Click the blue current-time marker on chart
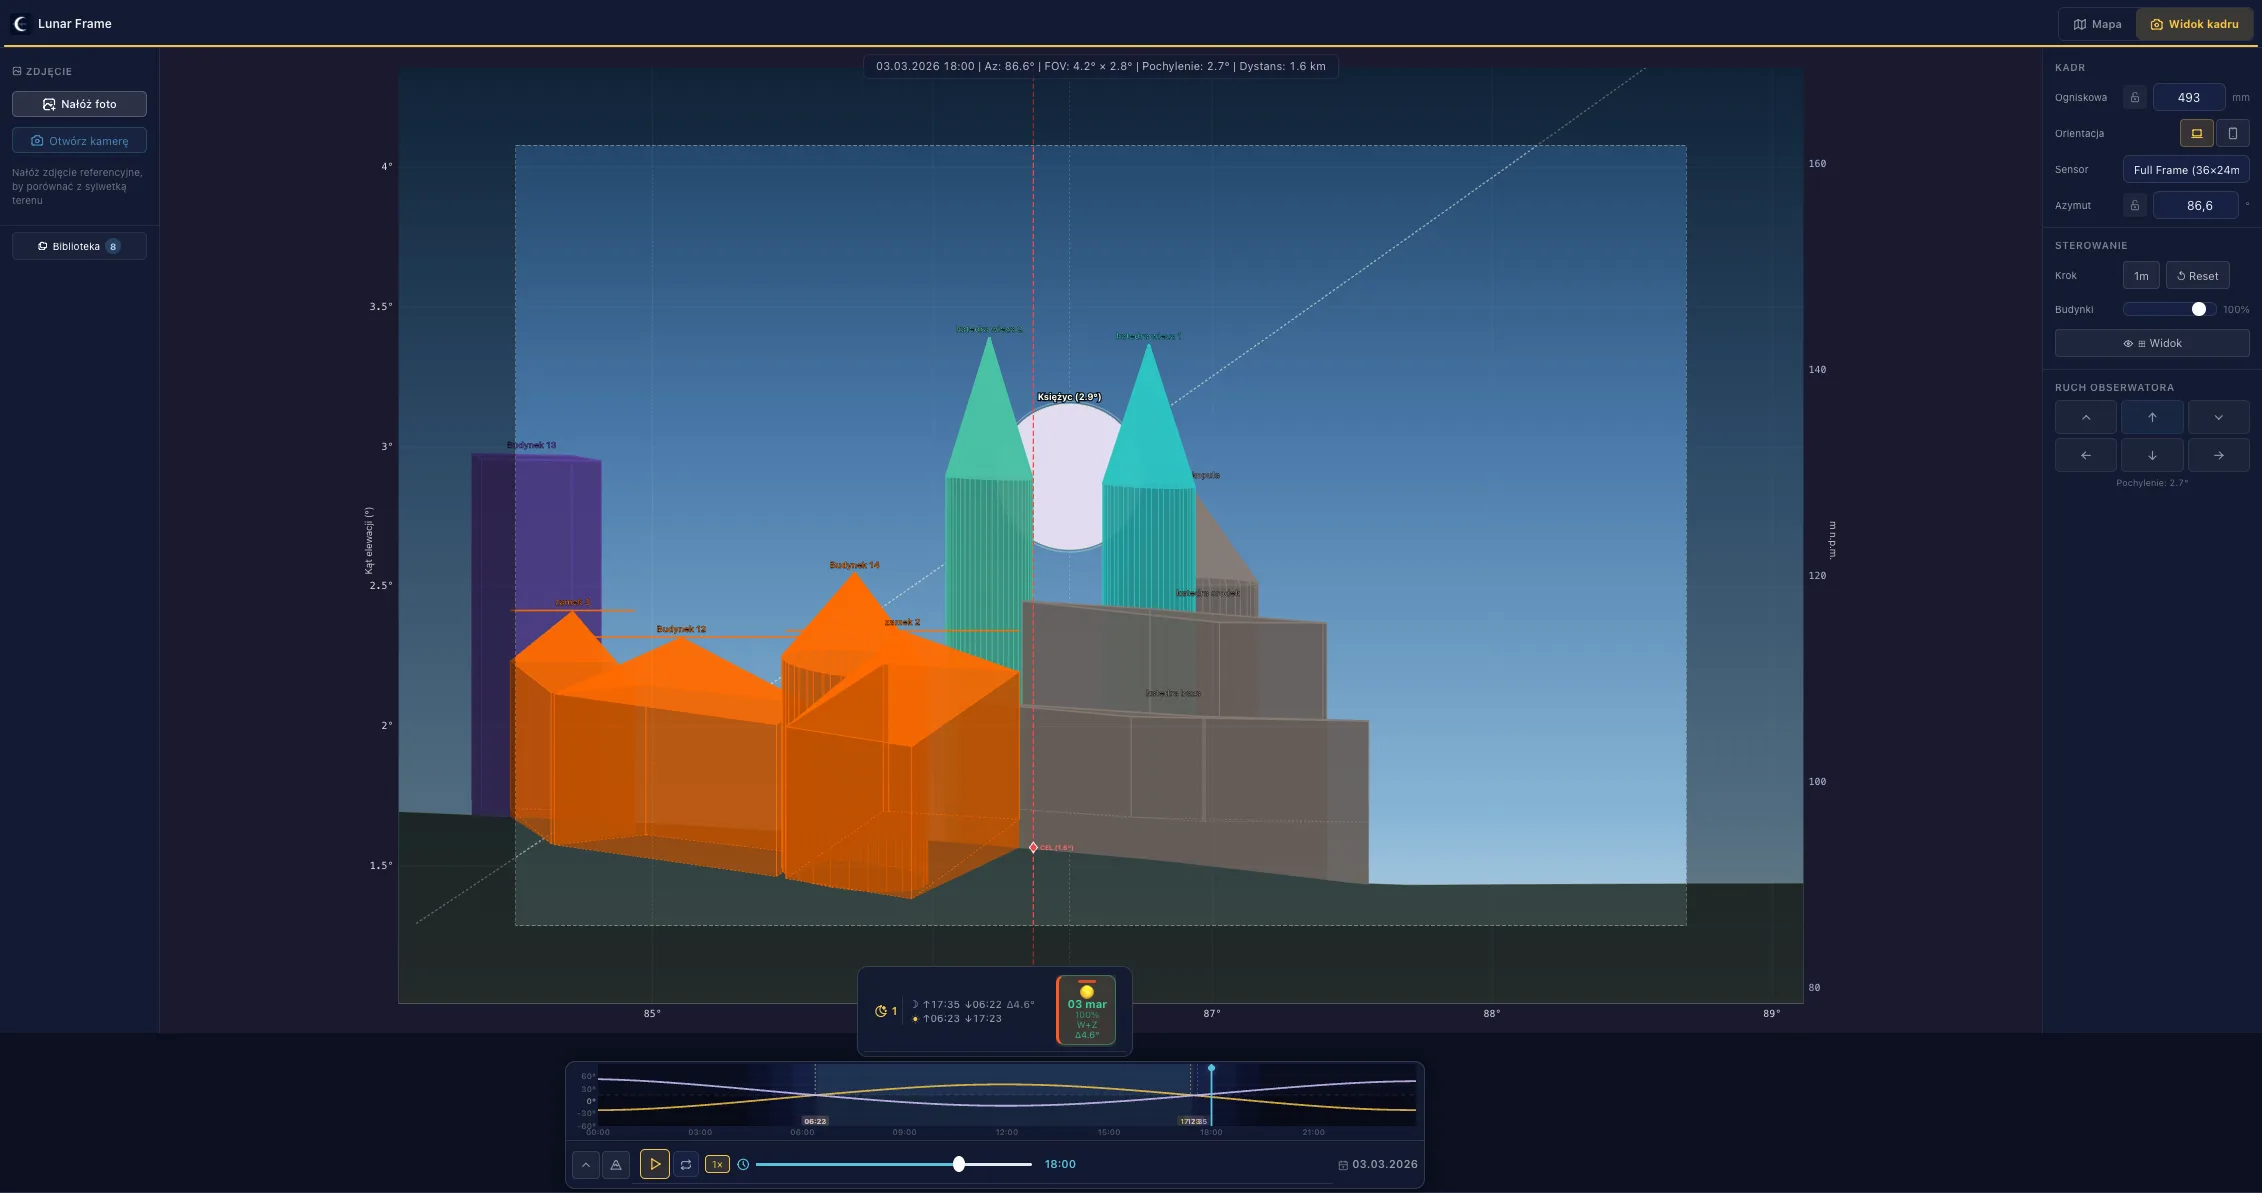The image size is (2262, 1193). [1211, 1069]
